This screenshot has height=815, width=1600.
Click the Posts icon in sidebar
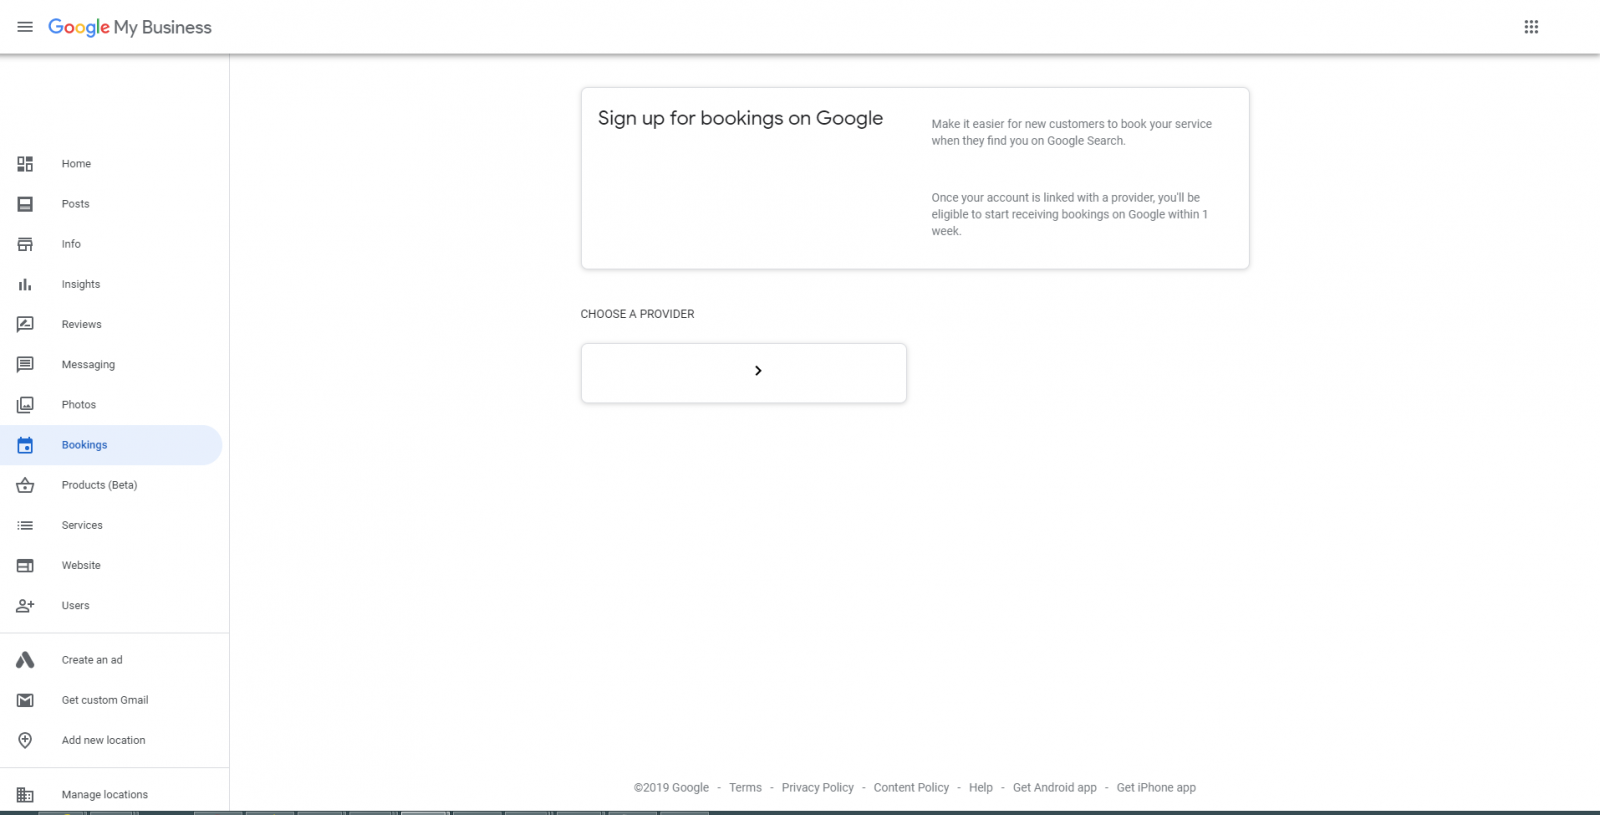point(25,204)
